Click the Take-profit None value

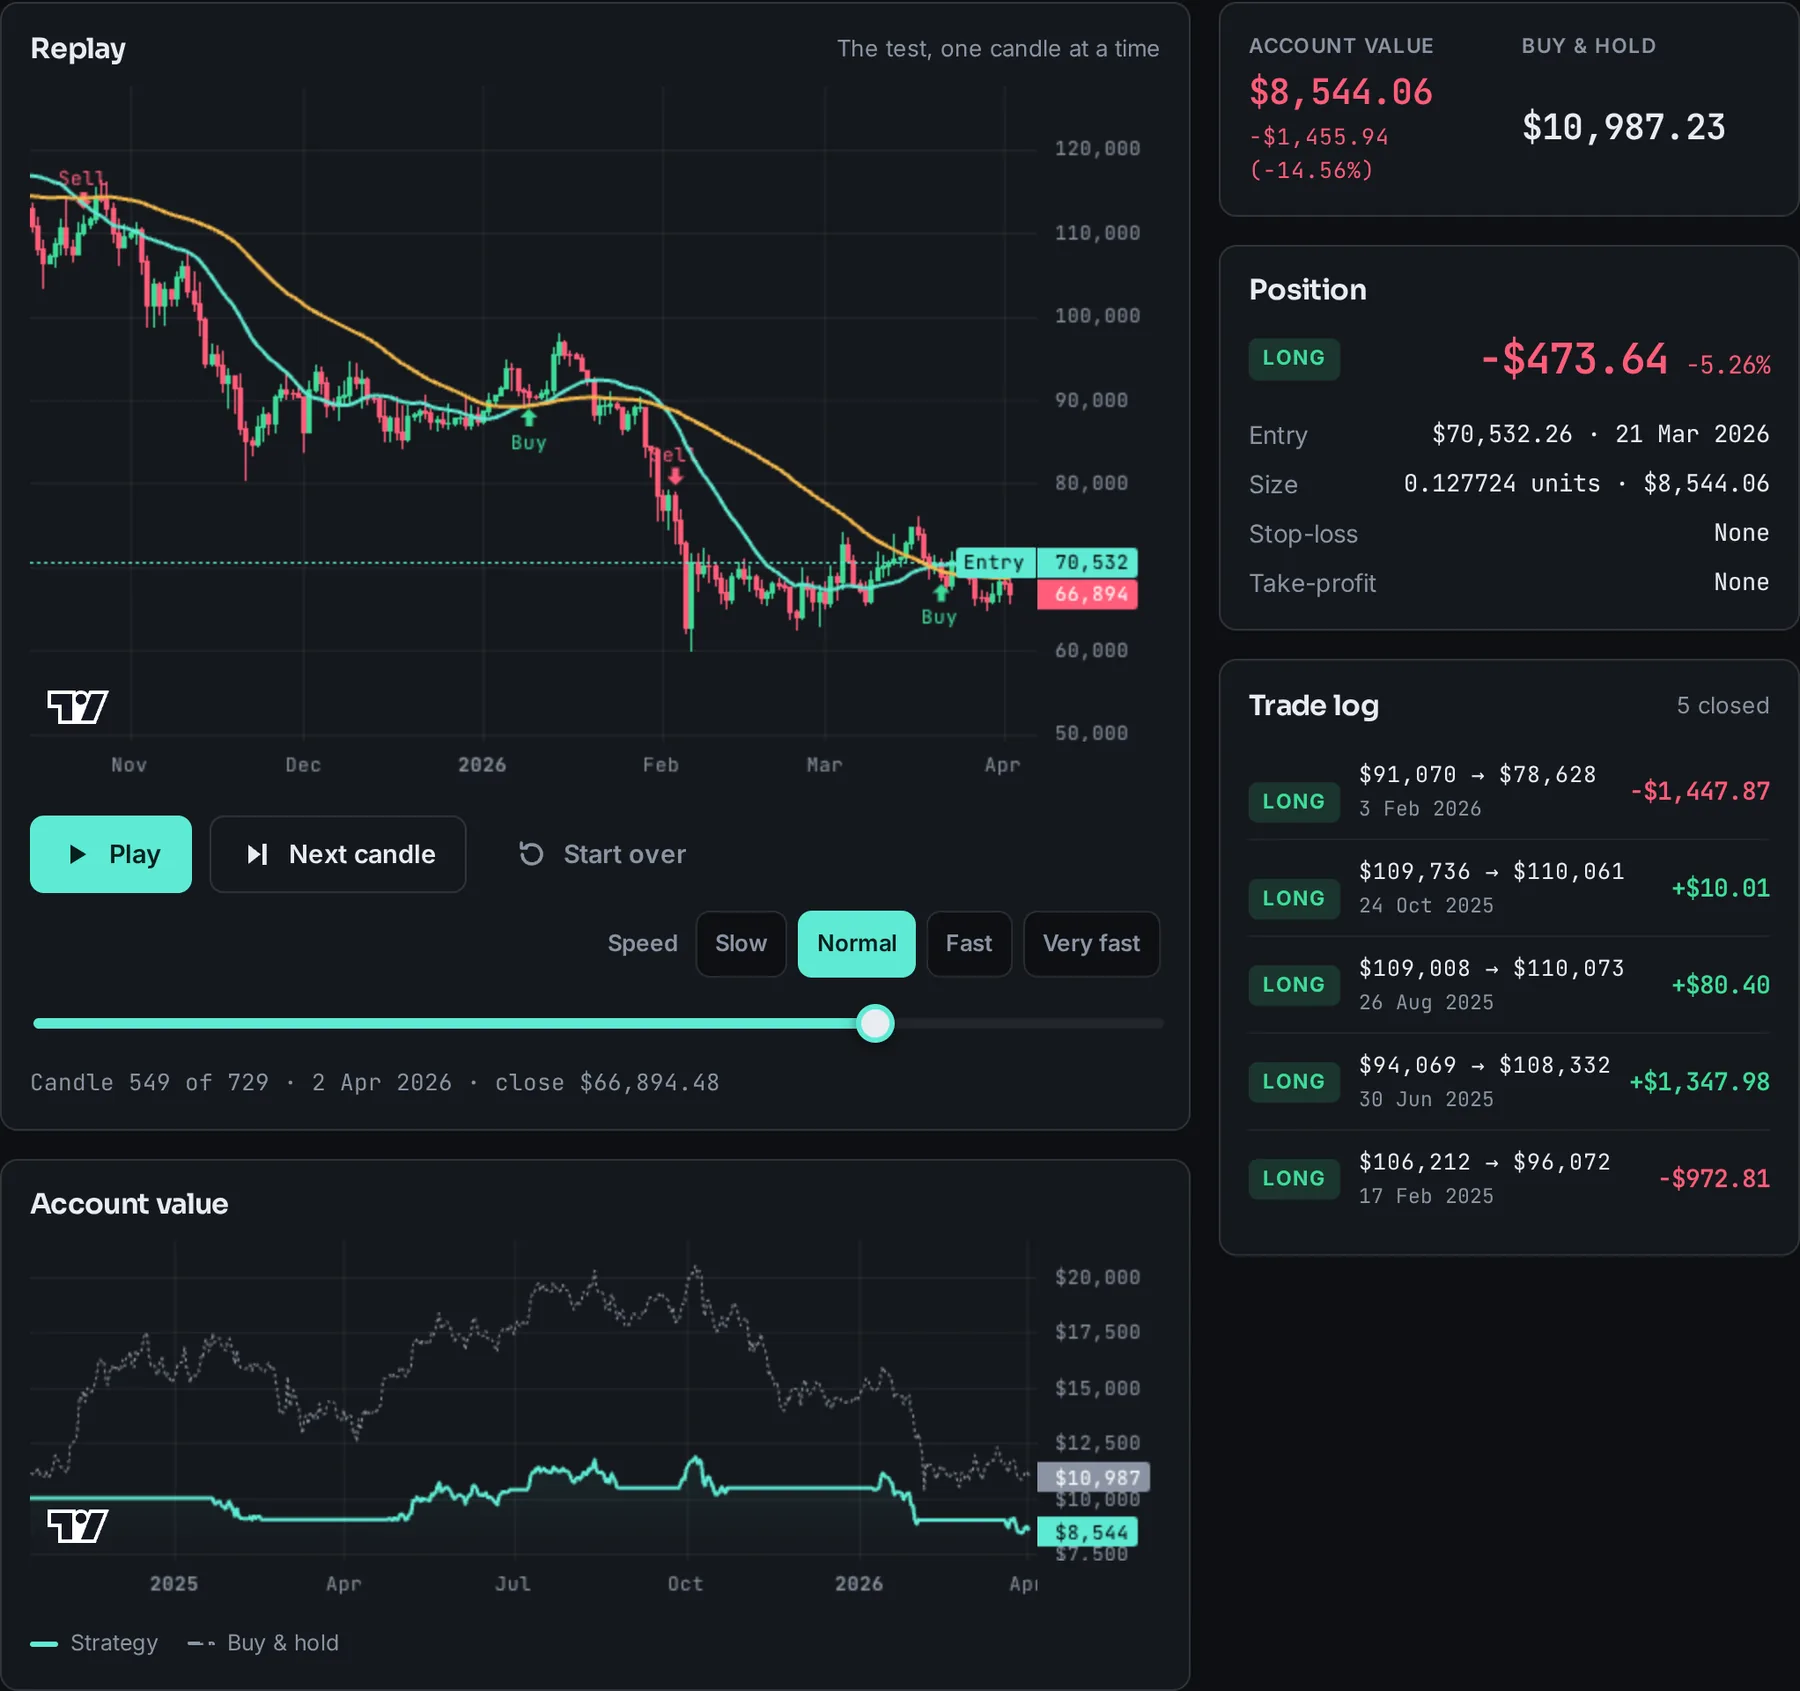(x=1741, y=582)
